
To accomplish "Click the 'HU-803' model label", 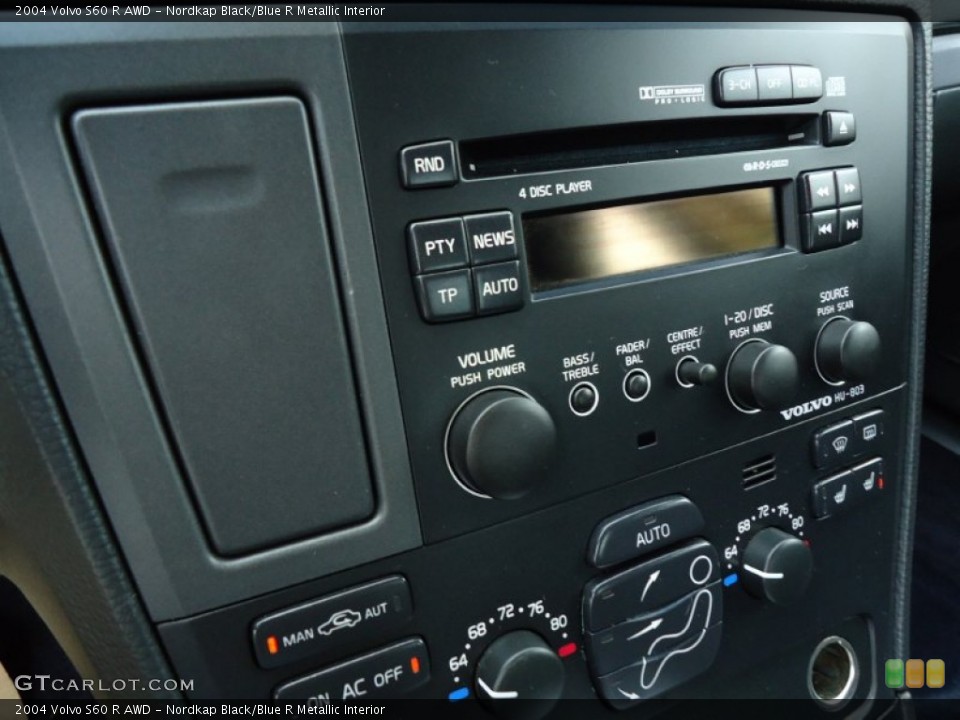I will point(849,392).
